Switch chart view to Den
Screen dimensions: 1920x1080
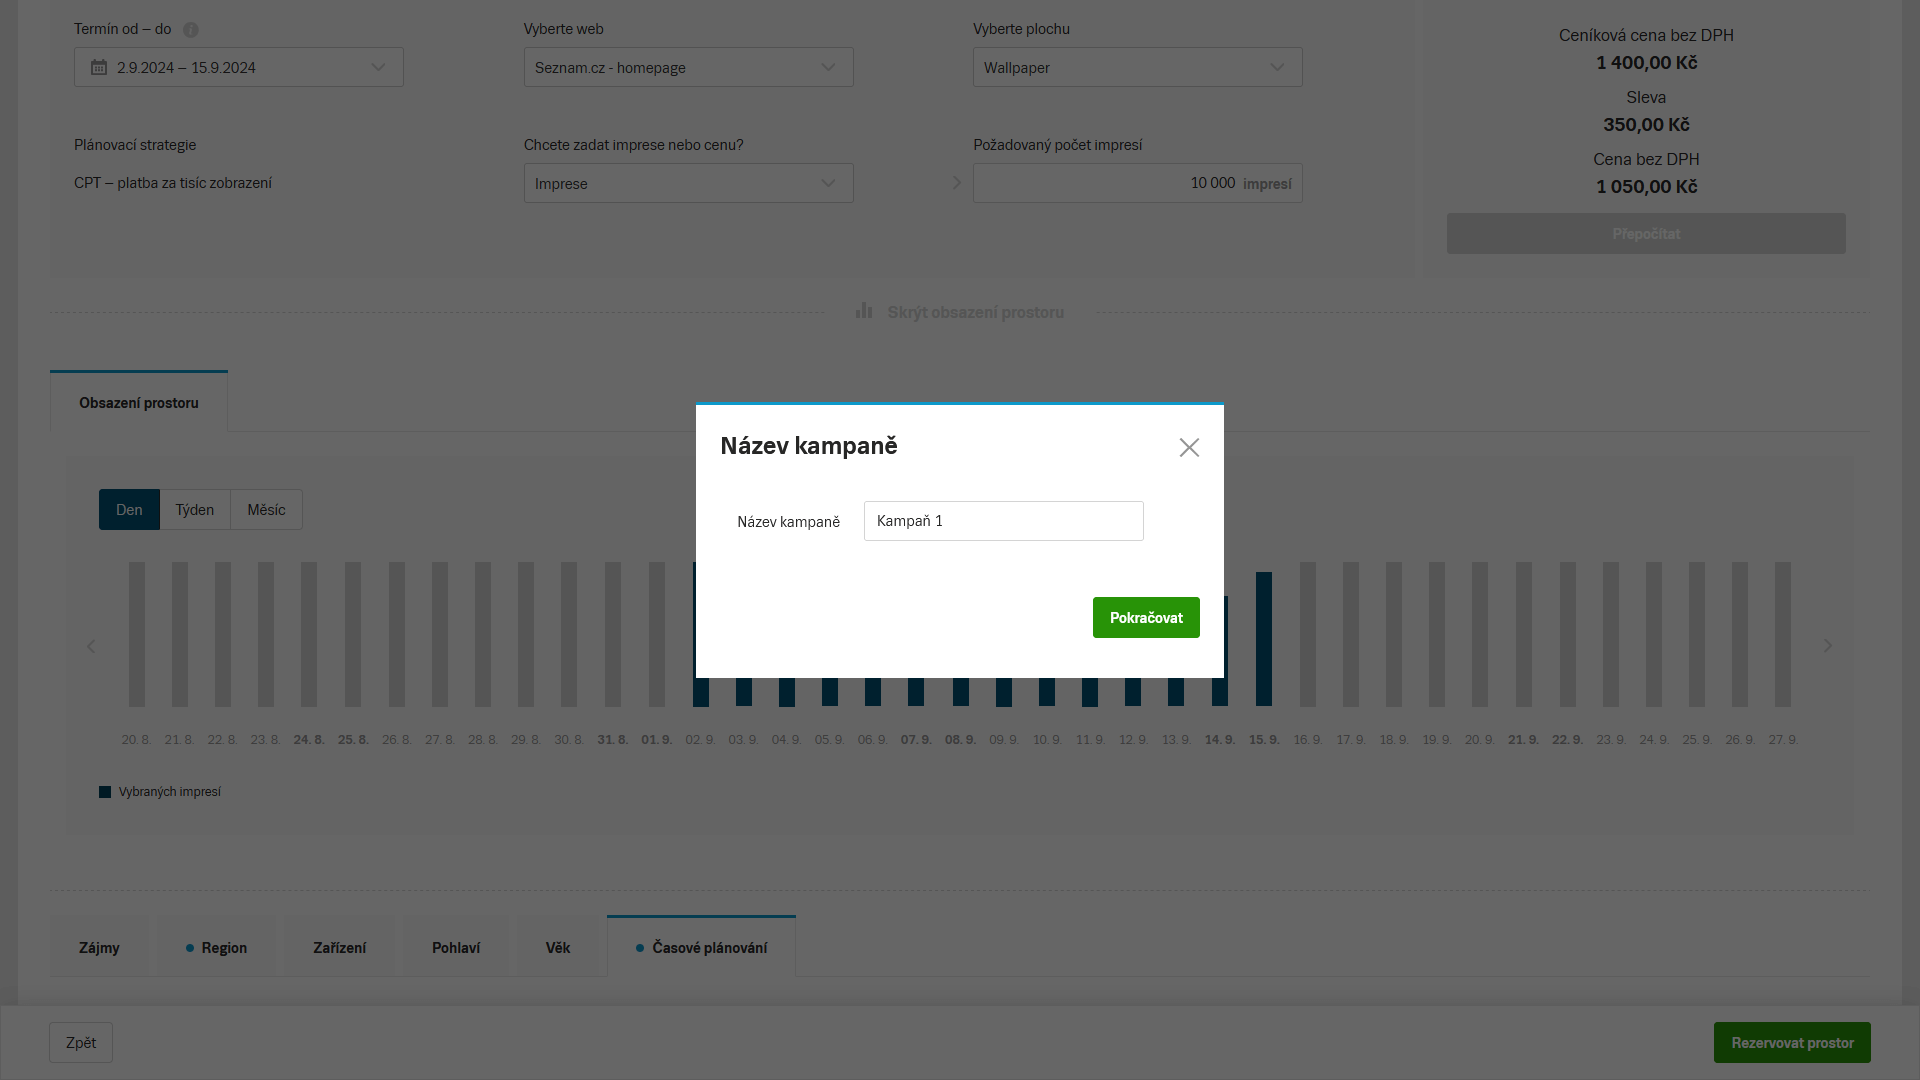point(129,510)
